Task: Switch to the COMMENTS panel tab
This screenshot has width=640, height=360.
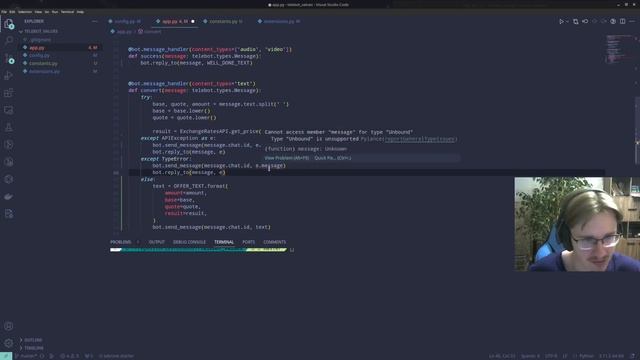Action: tap(275, 242)
